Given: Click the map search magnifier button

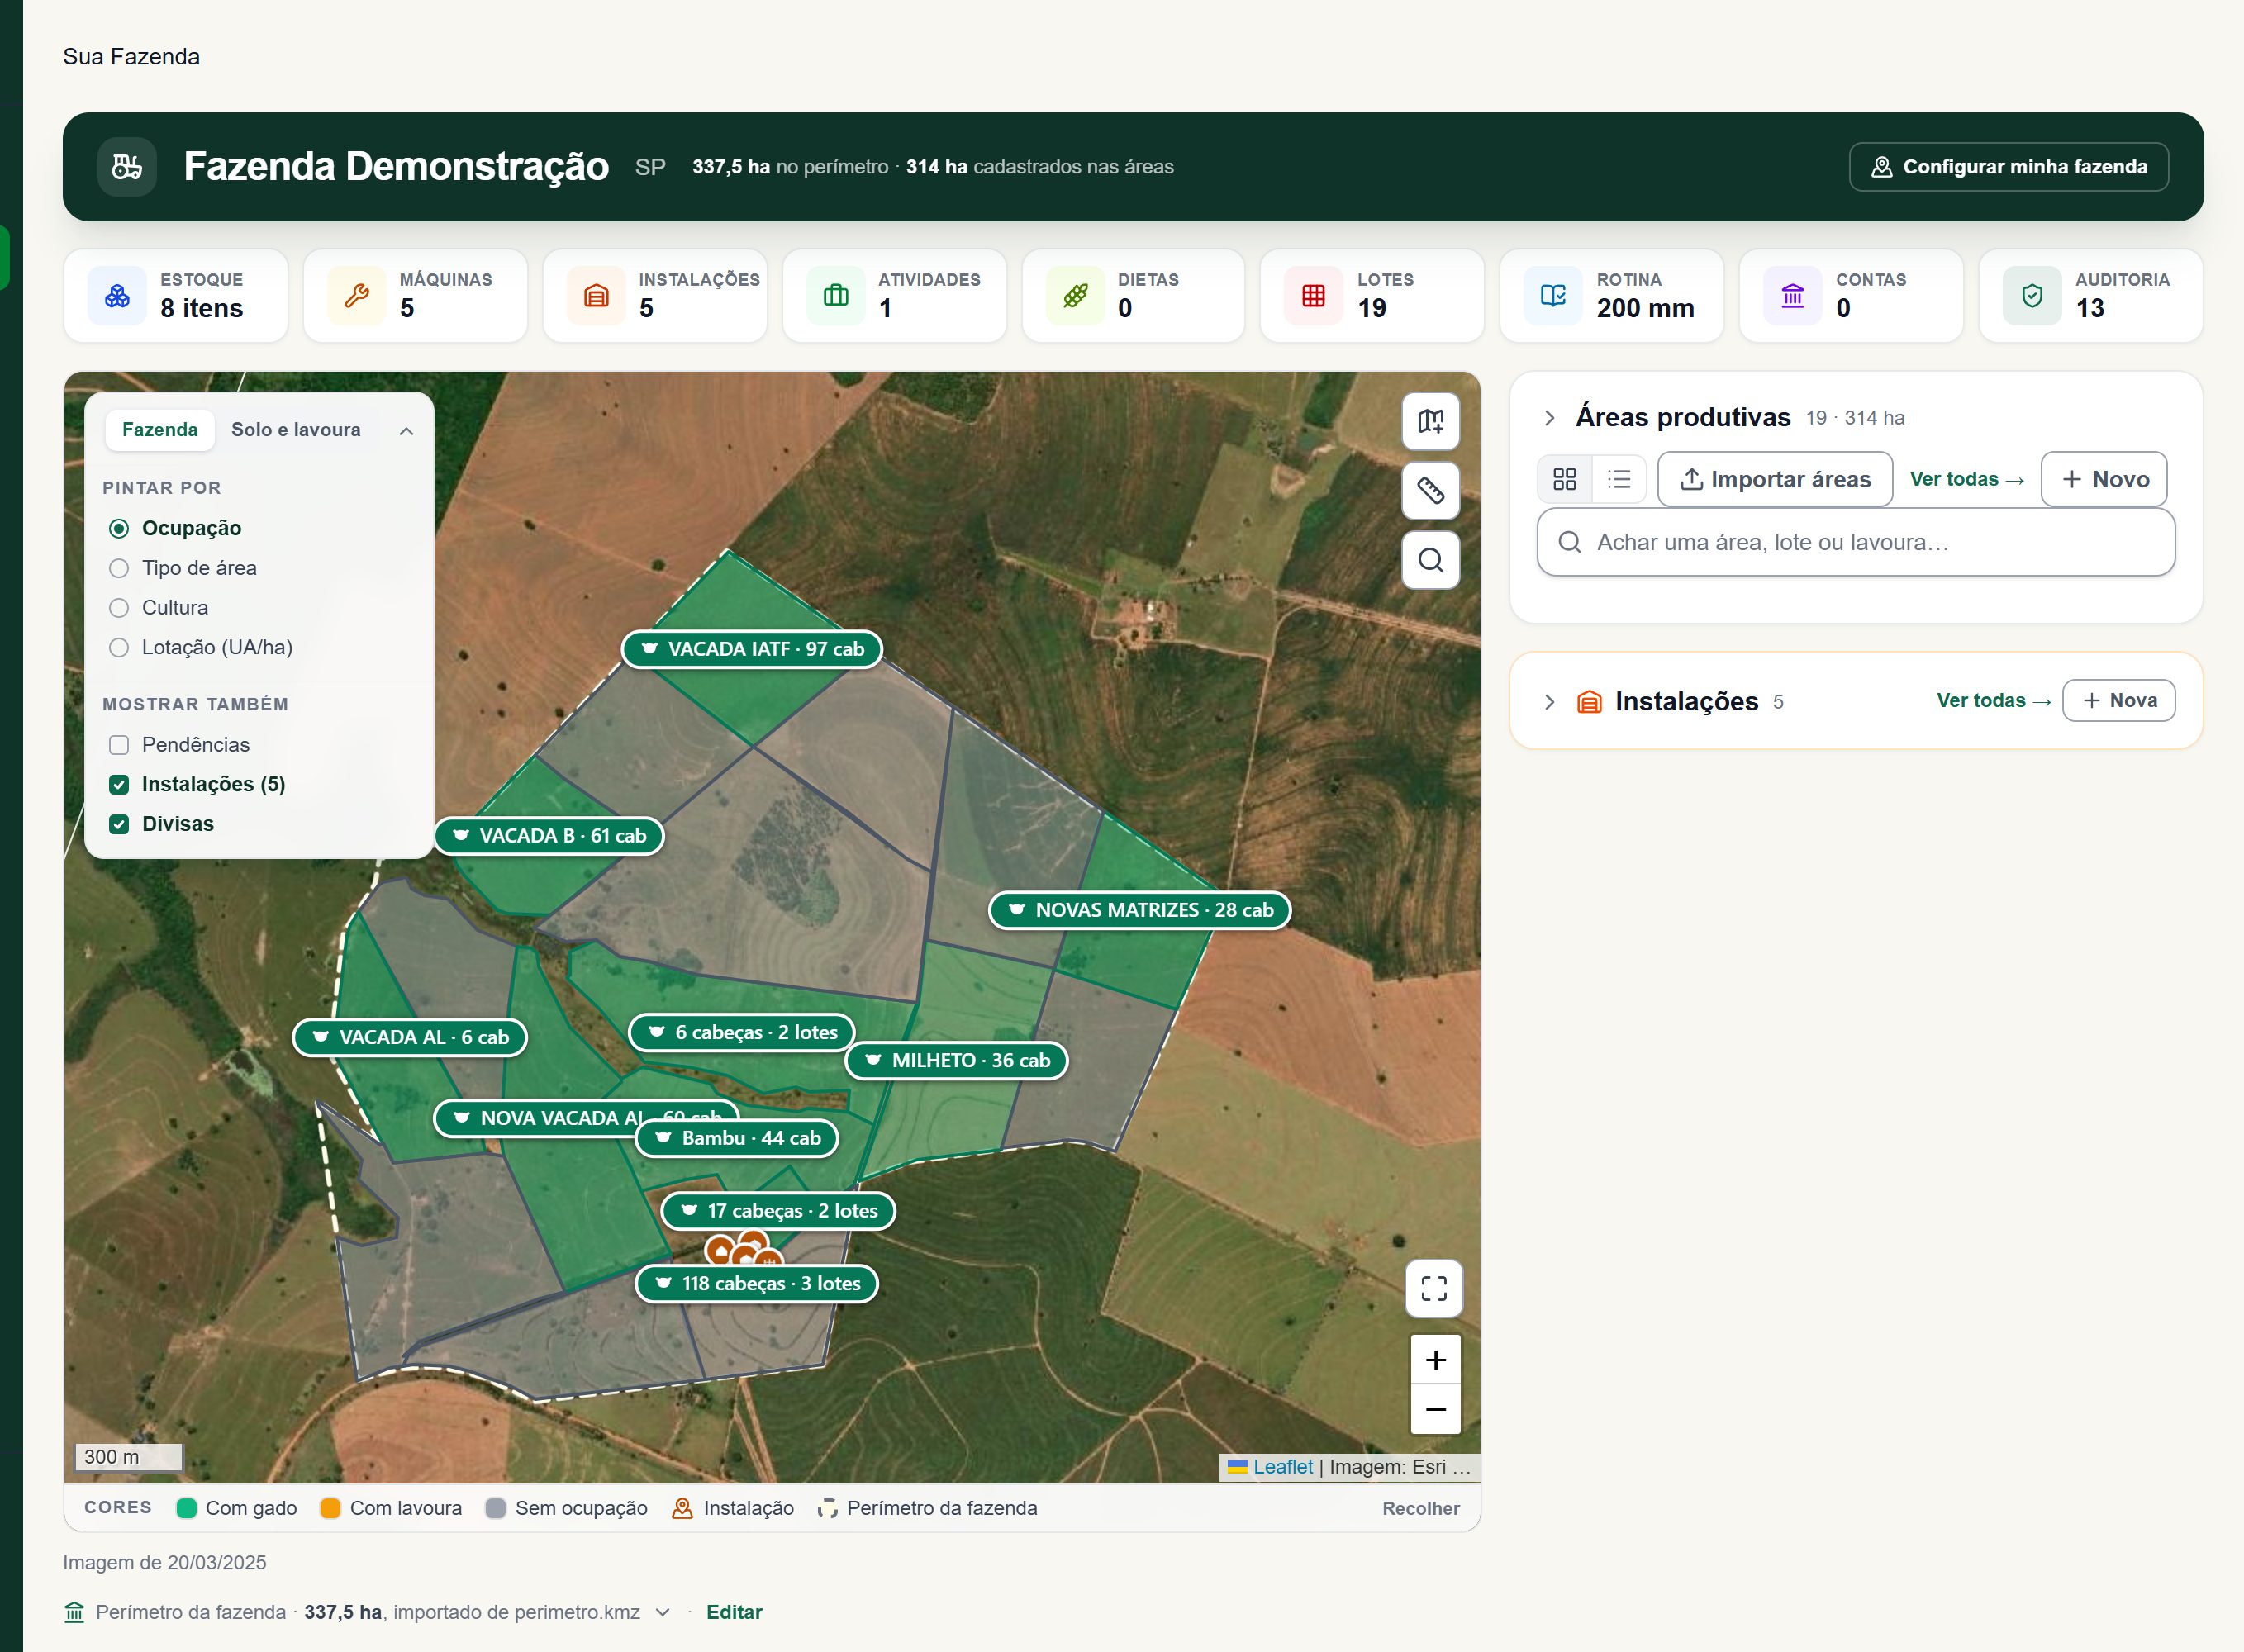Looking at the screenshot, I should click(1431, 560).
